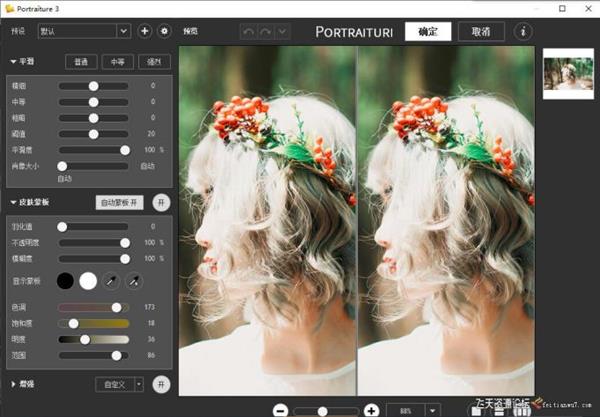
Task: Toggle the enhancement 开 round switch
Action: 161,384
